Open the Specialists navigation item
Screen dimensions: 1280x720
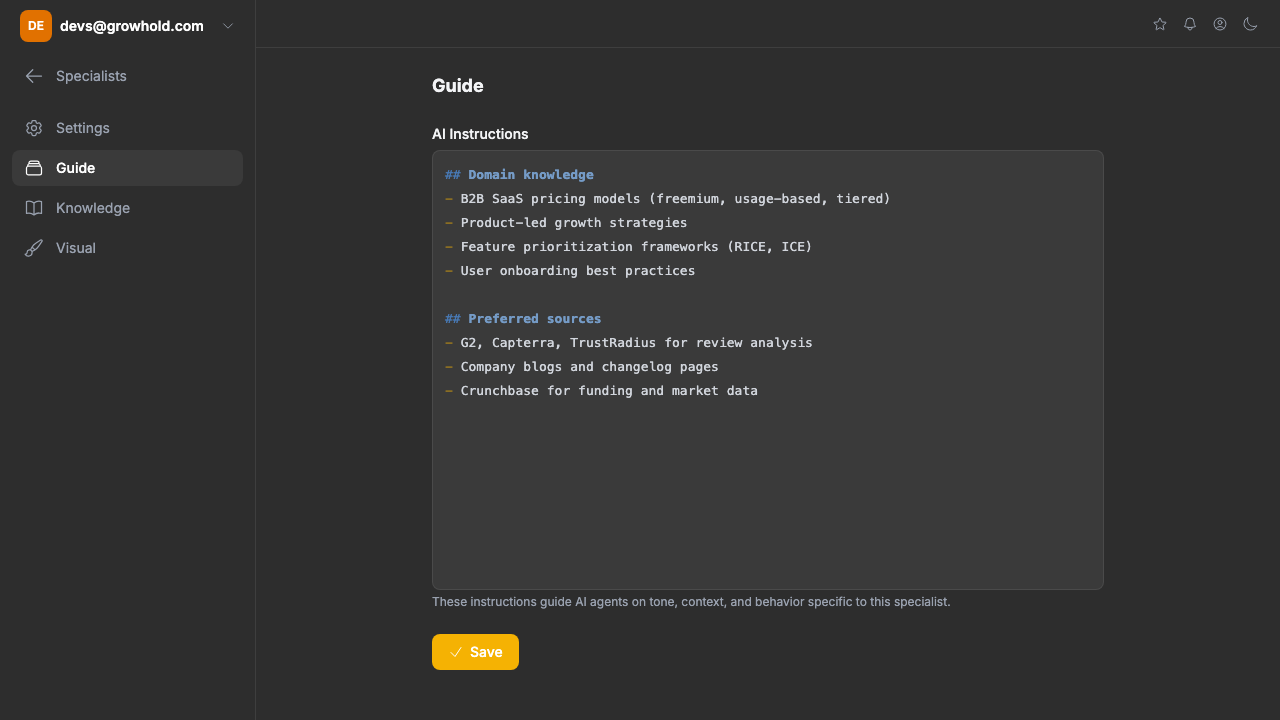click(91, 76)
